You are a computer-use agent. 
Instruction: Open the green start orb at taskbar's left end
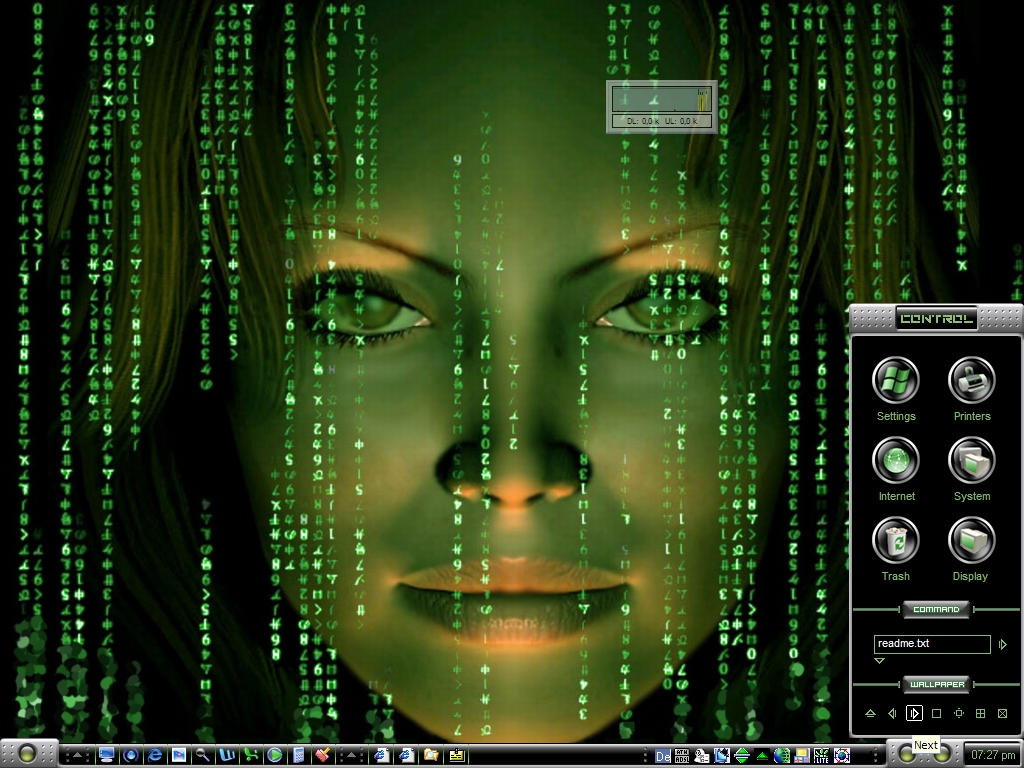tap(27, 754)
